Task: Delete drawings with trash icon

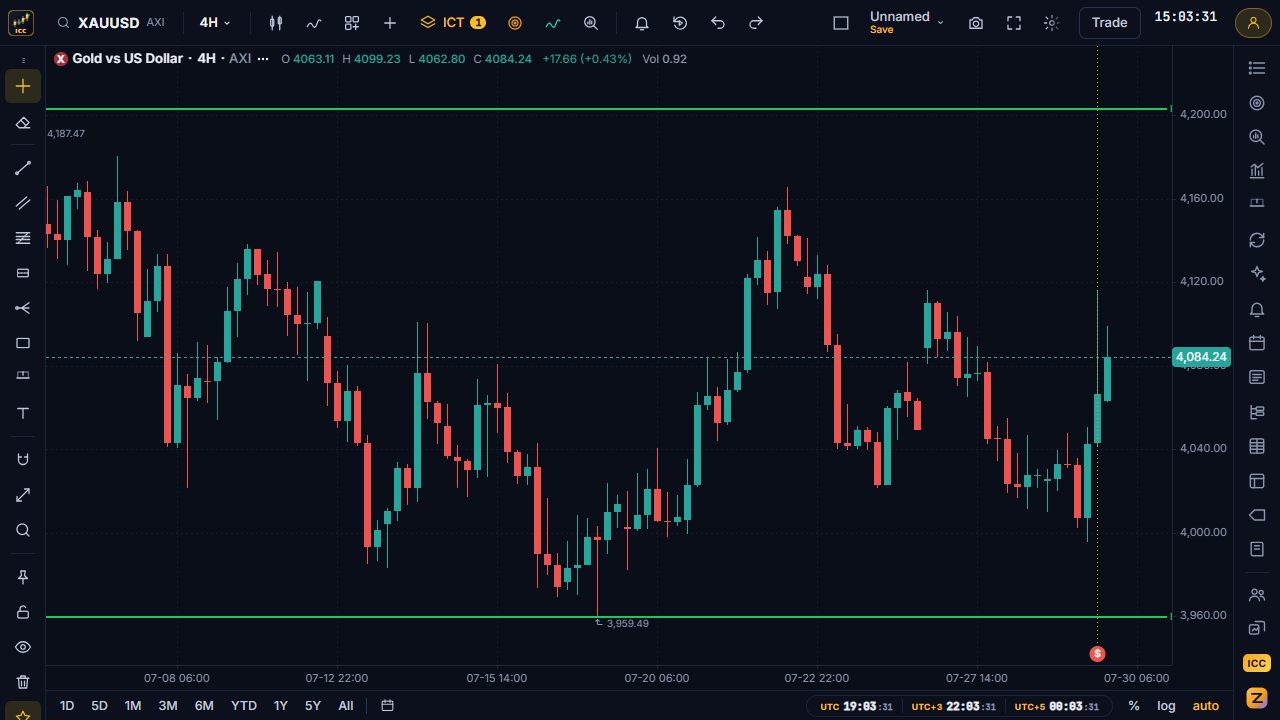Action: coord(23,682)
